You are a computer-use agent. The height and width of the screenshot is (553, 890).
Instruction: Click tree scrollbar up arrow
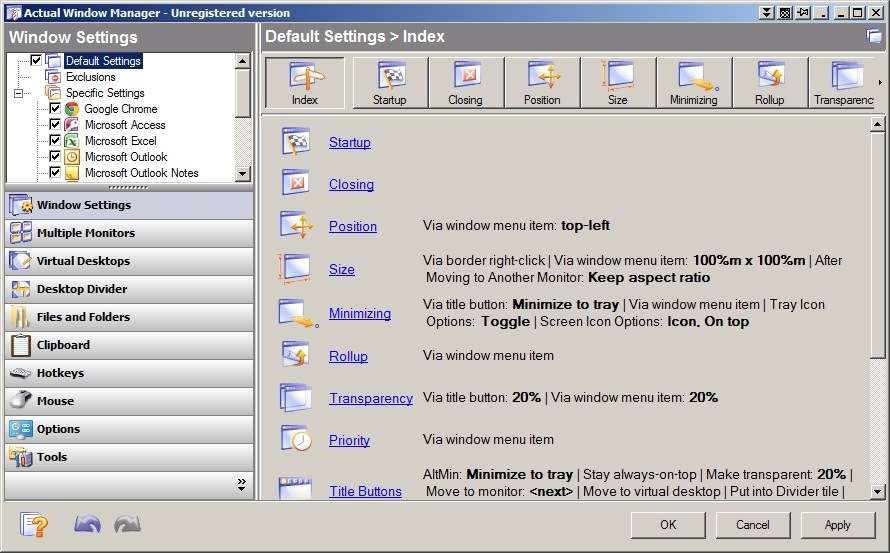pyautogui.click(x=242, y=61)
